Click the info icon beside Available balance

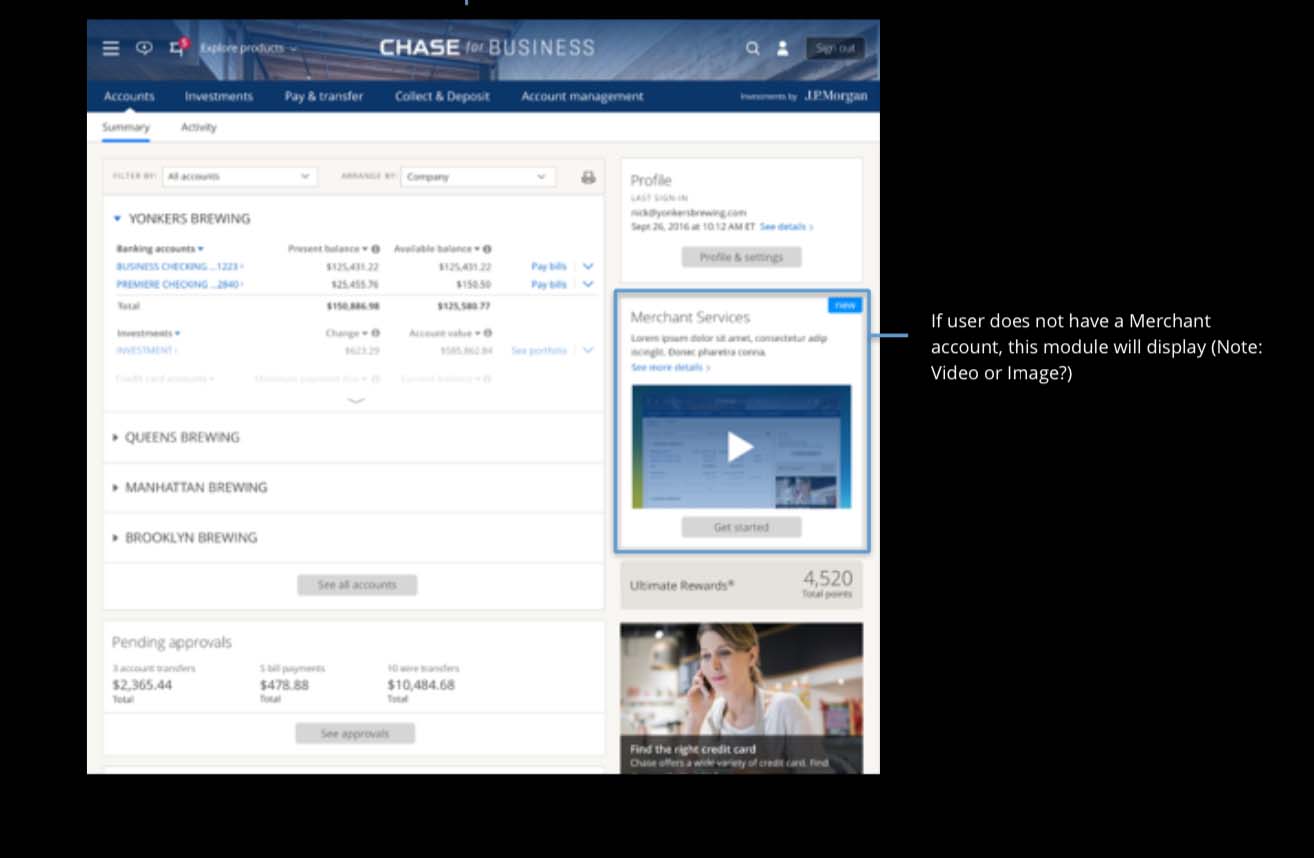click(487, 249)
